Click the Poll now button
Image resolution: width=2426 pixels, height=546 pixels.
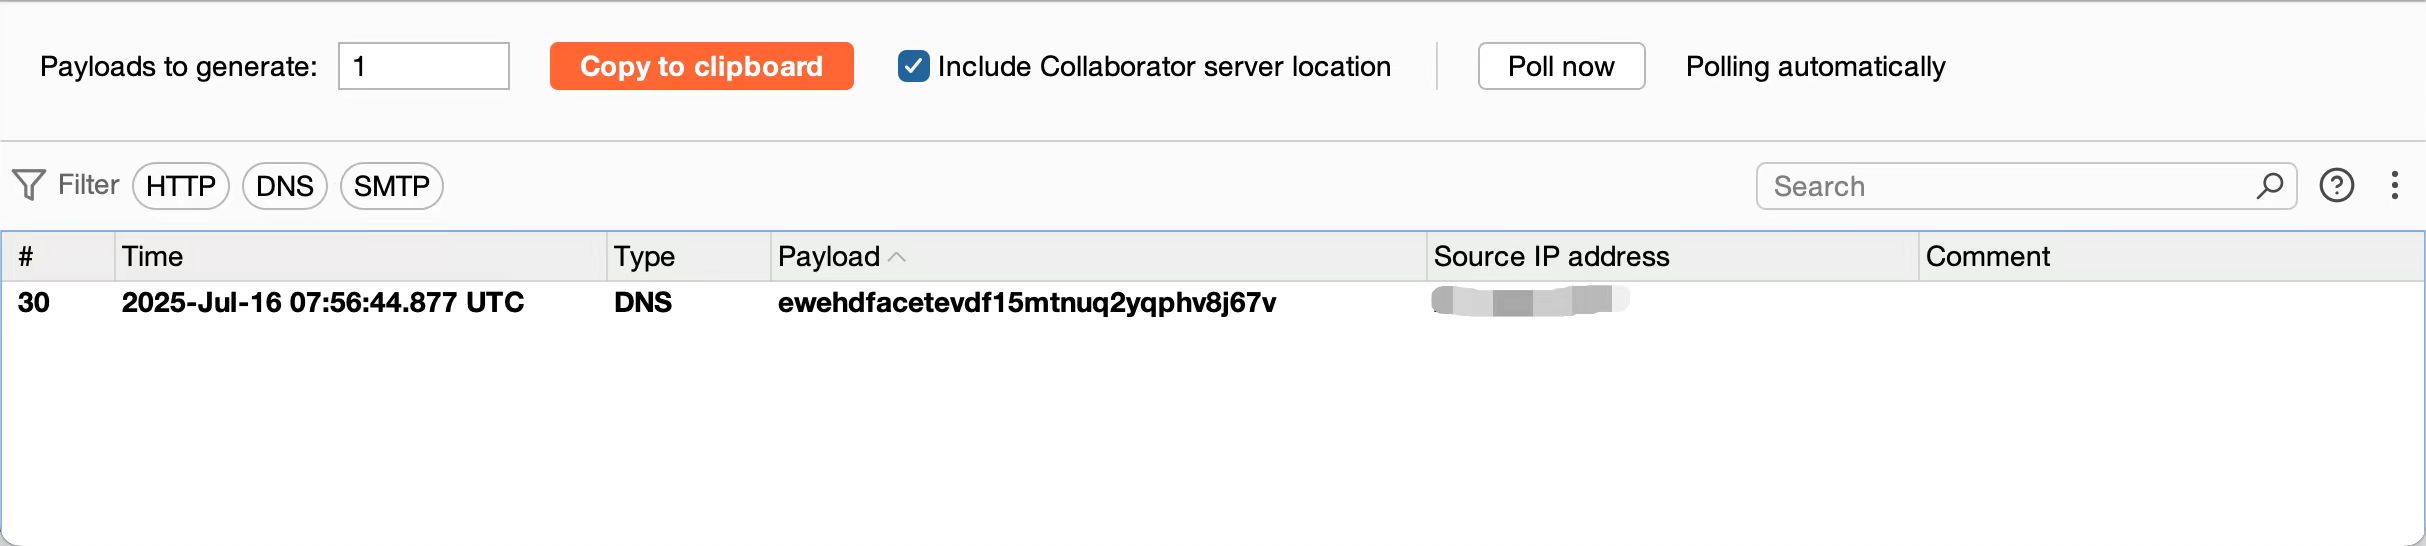(1561, 66)
